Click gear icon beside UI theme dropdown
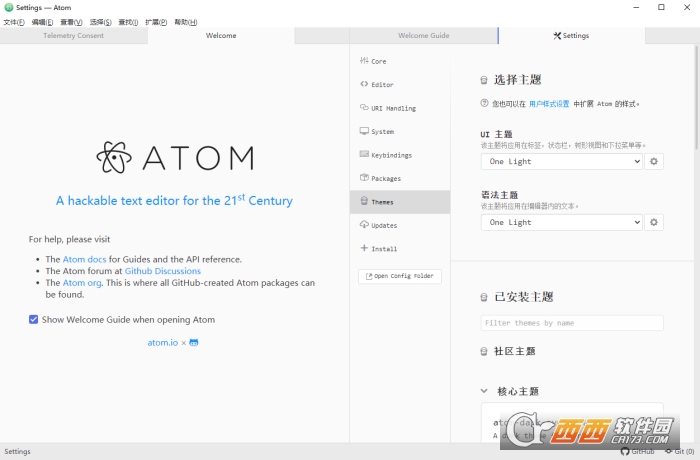The width and height of the screenshot is (700, 460). [654, 162]
